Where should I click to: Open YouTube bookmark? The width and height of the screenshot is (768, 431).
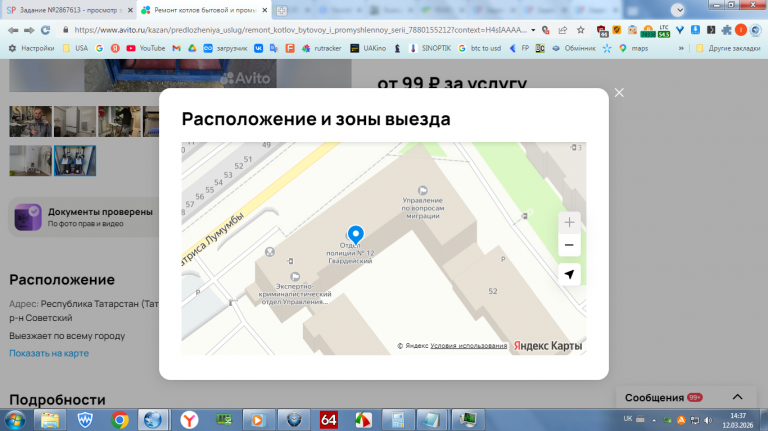point(146,48)
